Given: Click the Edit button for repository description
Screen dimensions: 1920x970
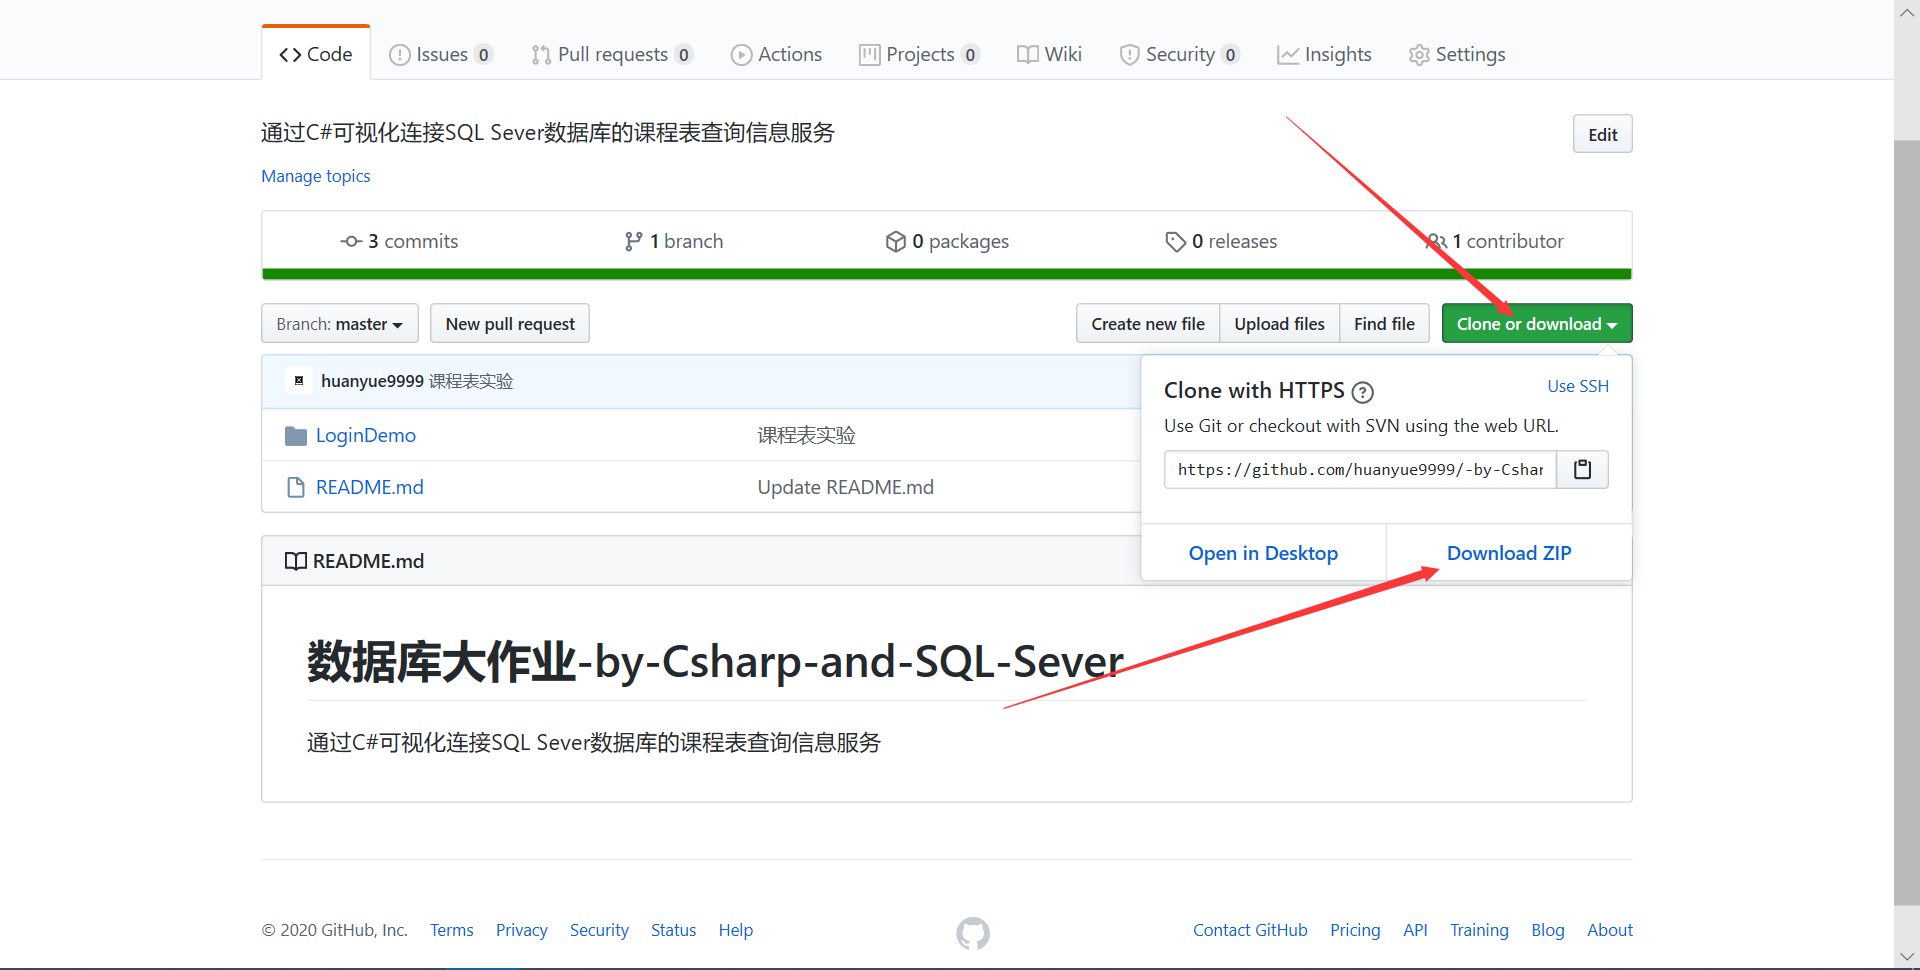Looking at the screenshot, I should coord(1602,133).
